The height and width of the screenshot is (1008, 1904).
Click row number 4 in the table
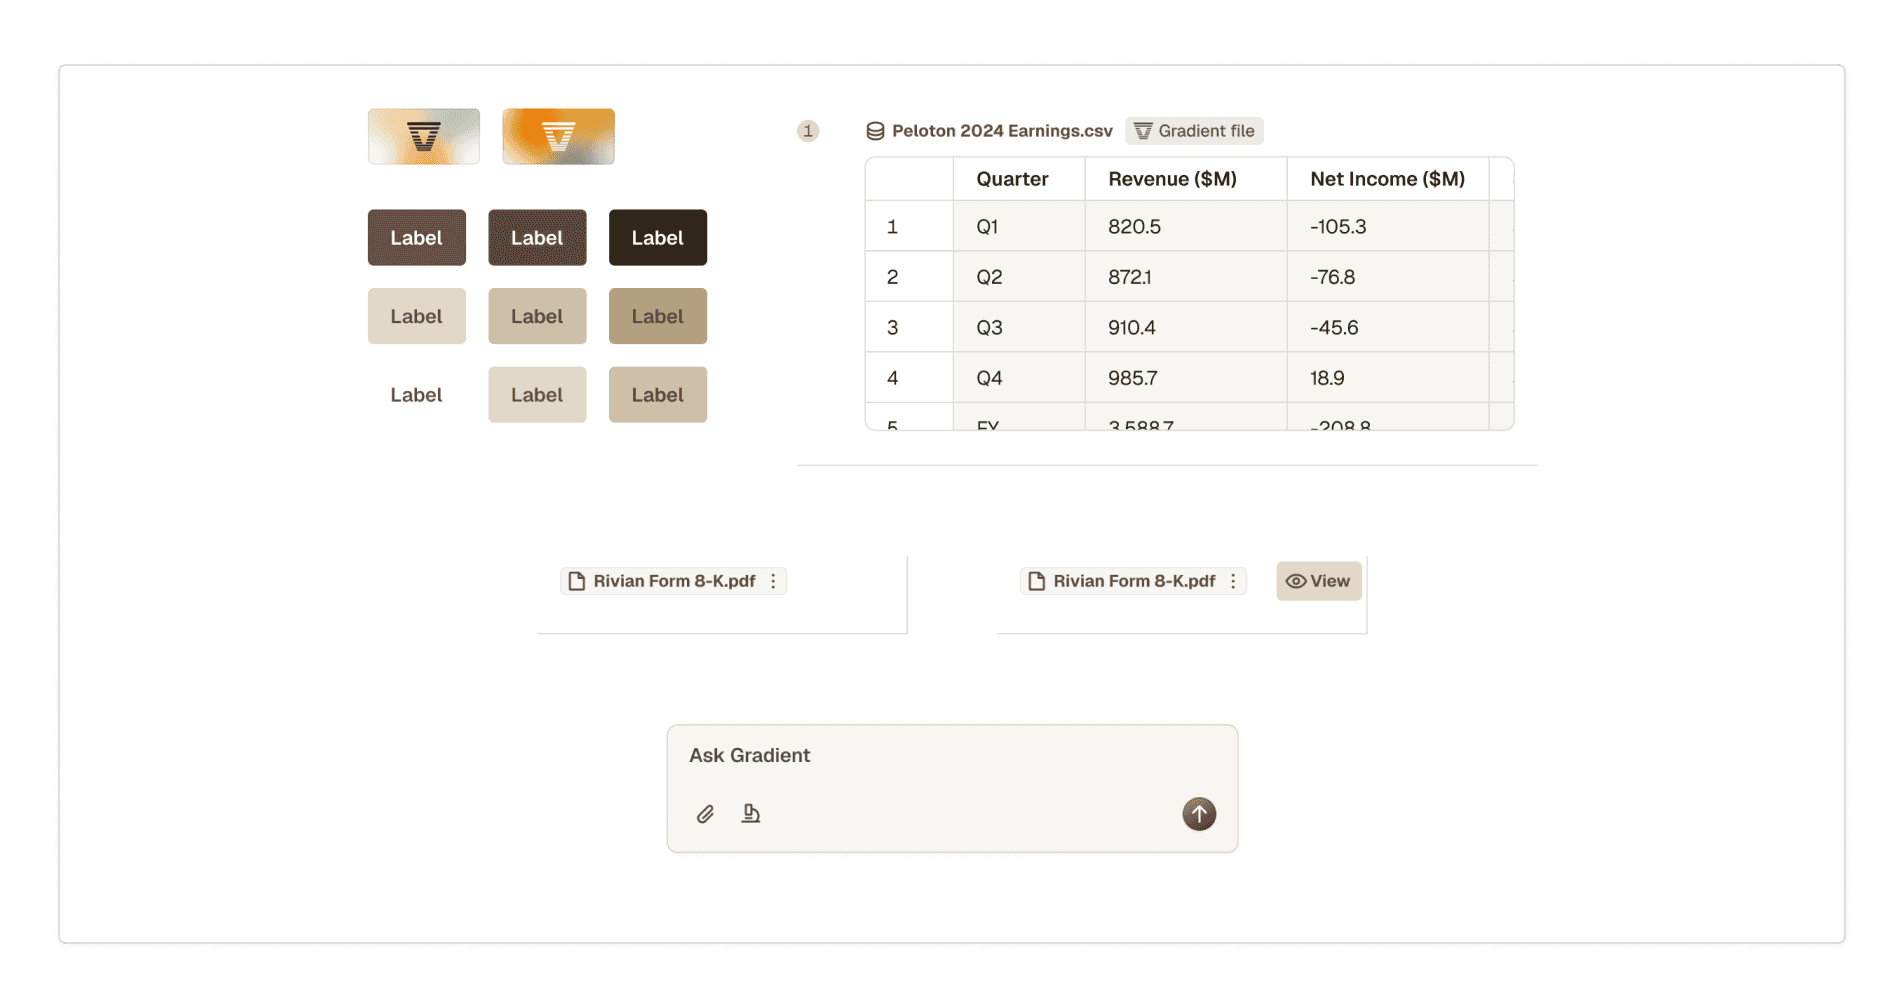909,378
